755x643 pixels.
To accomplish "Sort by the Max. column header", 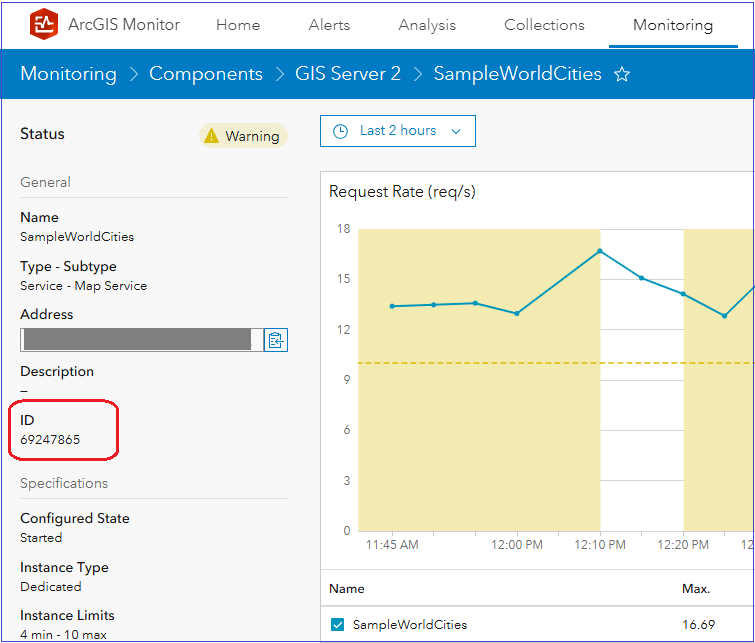I will (696, 589).
